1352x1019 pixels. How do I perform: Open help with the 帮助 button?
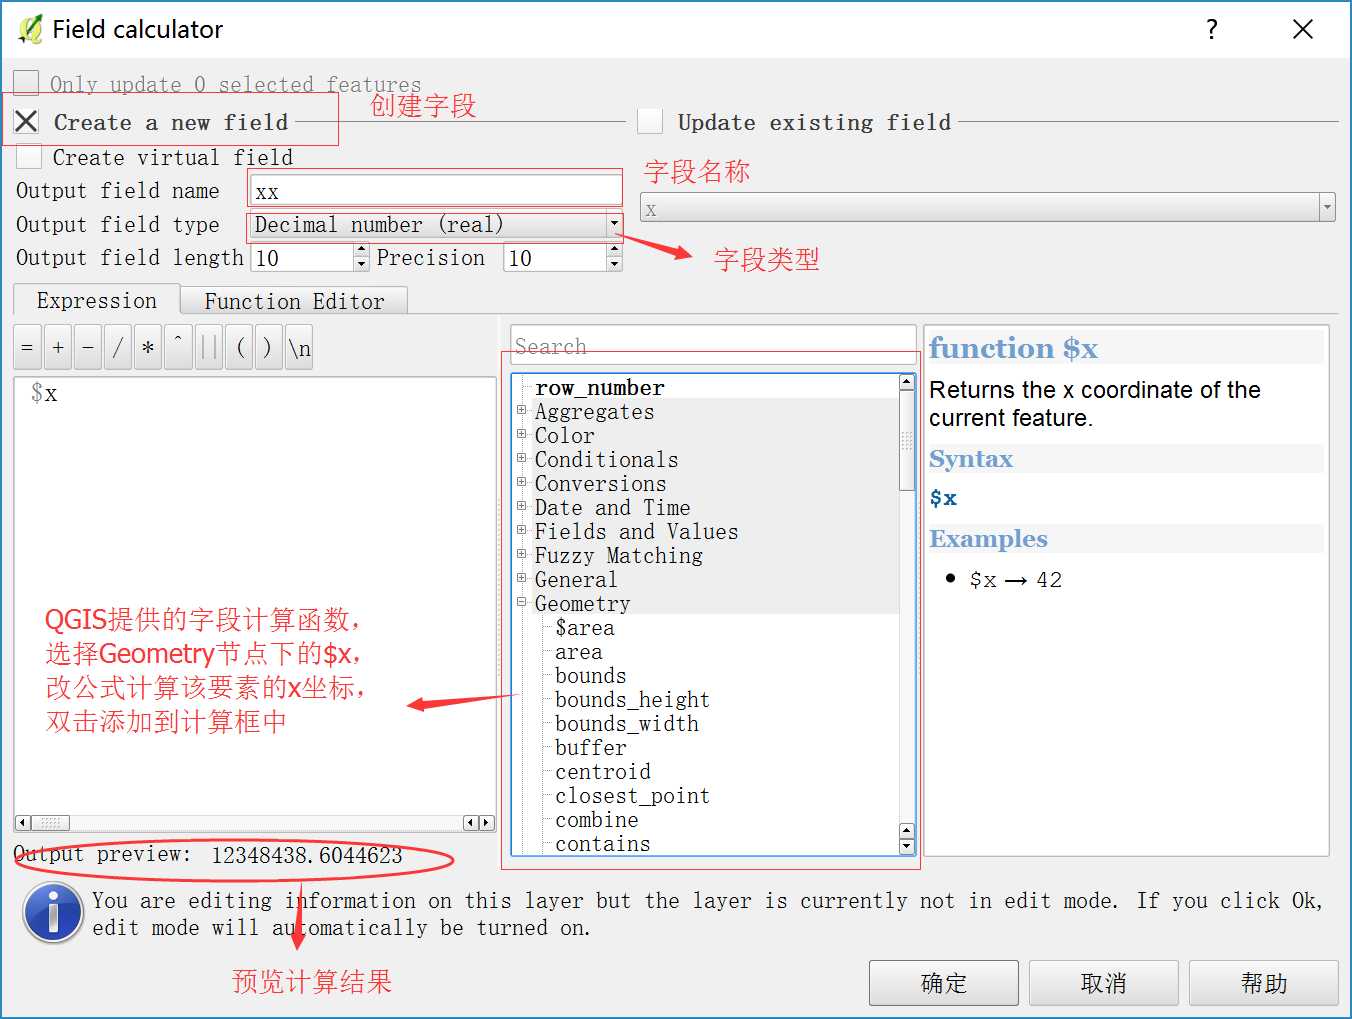point(1264,983)
